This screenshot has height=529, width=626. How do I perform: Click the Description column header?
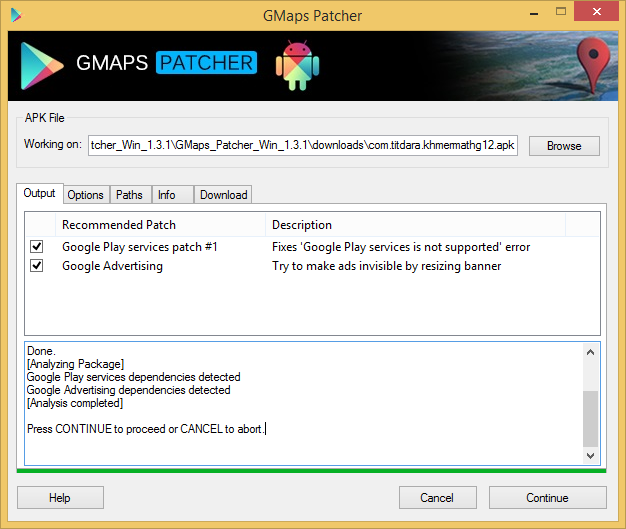coord(416,225)
